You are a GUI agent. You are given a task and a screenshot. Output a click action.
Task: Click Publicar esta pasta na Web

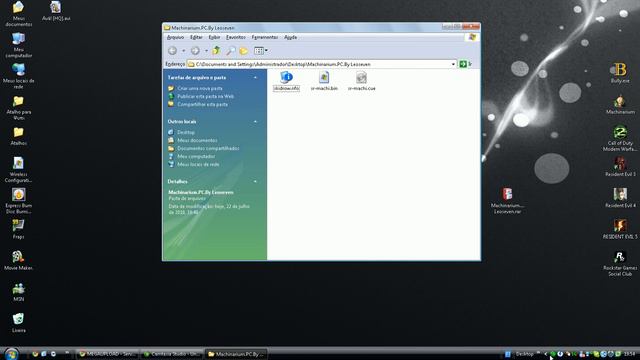(x=205, y=96)
